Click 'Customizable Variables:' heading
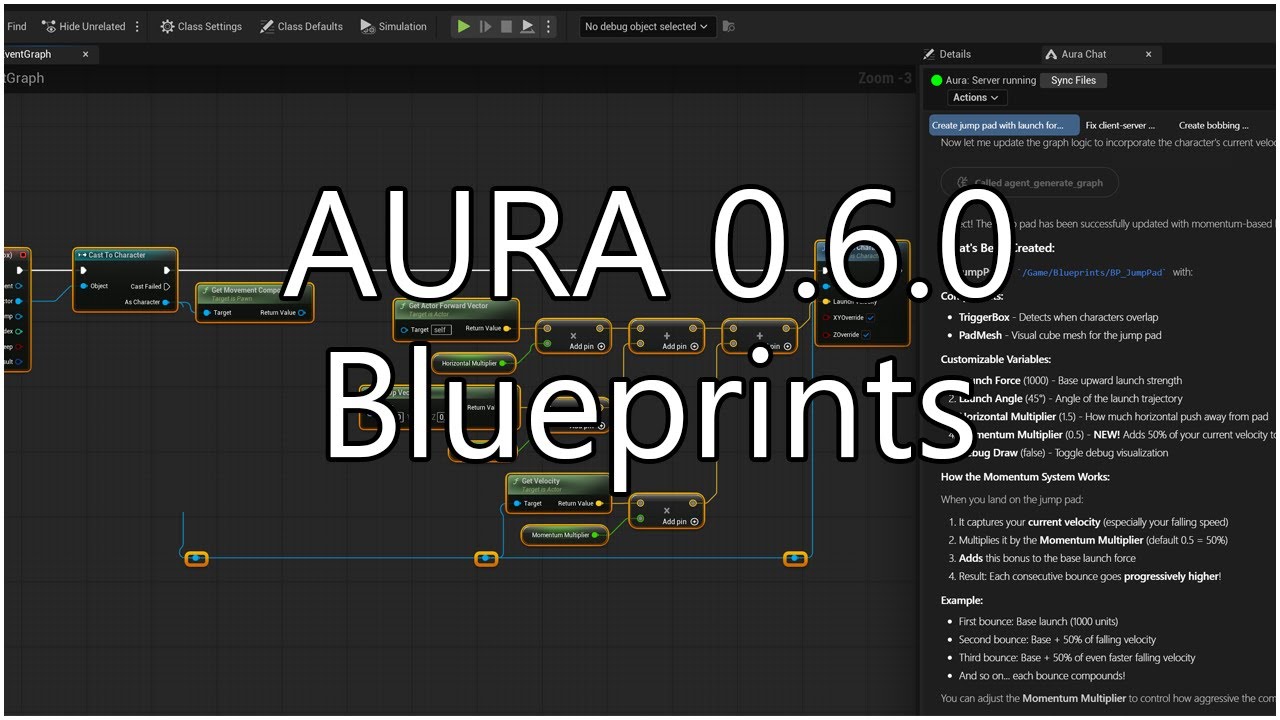Image resolution: width=1280 pixels, height=720 pixels. click(x=996, y=359)
